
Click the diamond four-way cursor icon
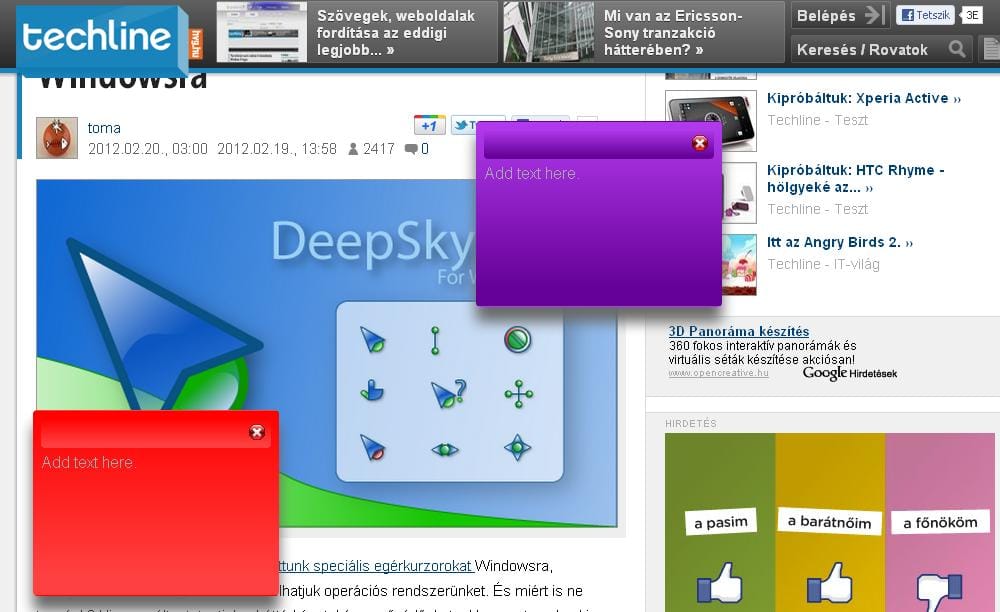click(517, 448)
